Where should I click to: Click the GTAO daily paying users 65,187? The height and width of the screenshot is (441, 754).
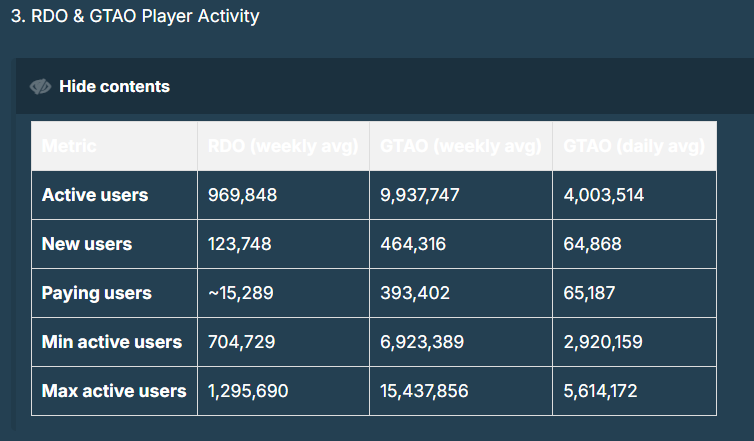(x=590, y=293)
